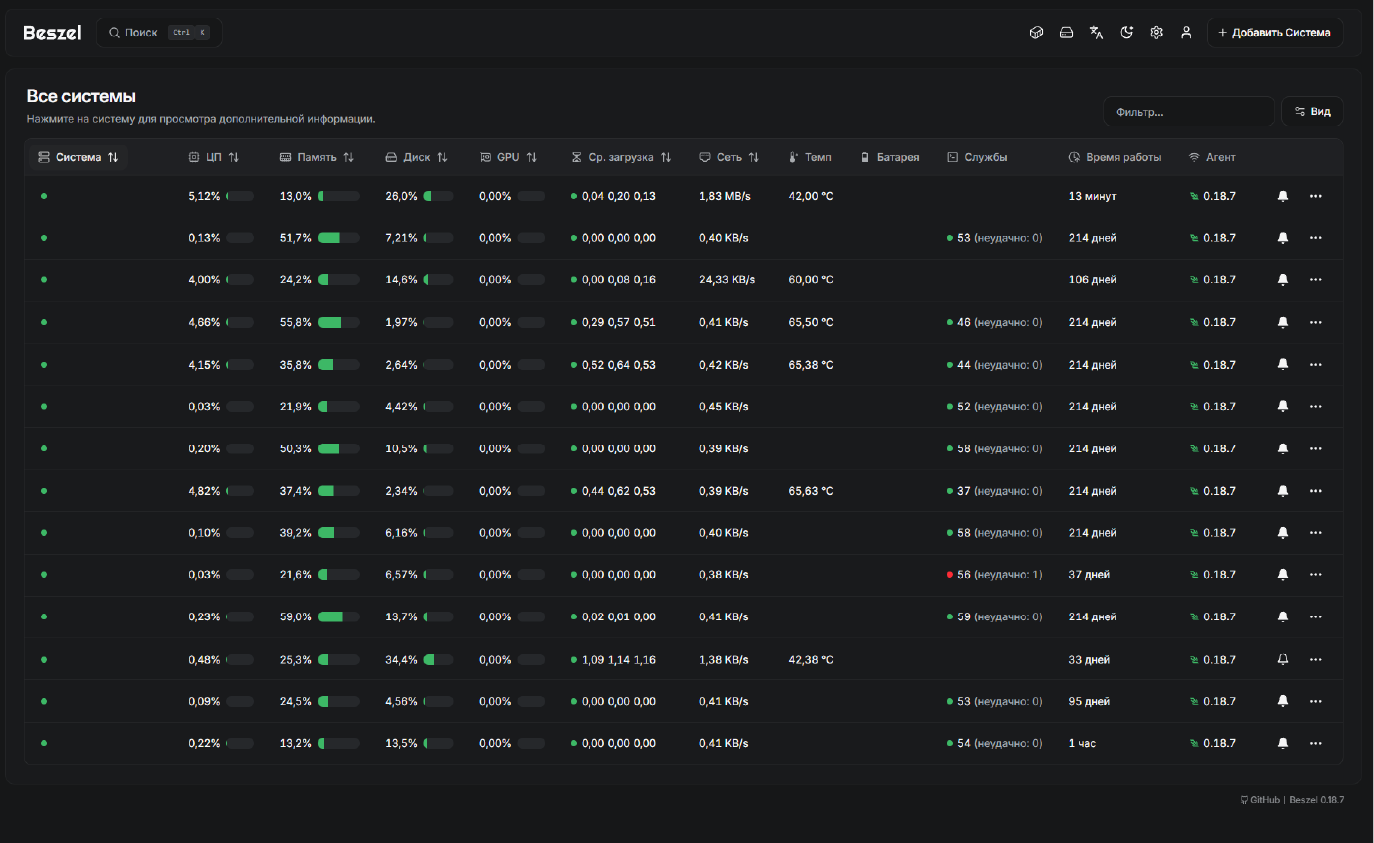The height and width of the screenshot is (843, 1374).
Task: Sort the table by the Память column
Action: [317, 157]
